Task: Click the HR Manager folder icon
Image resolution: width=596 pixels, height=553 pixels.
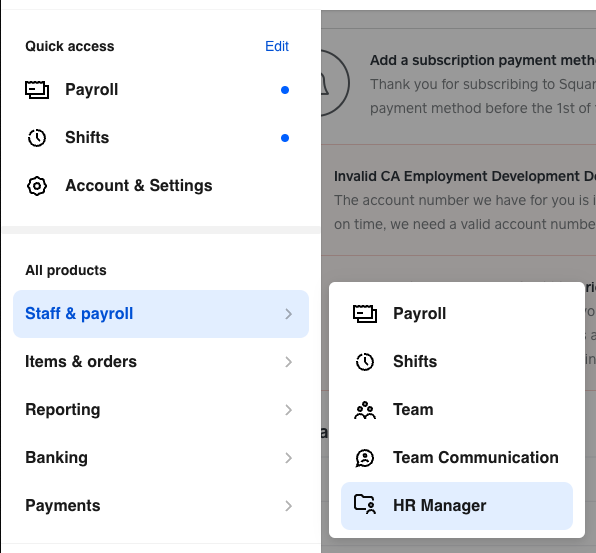Action: [x=365, y=505]
